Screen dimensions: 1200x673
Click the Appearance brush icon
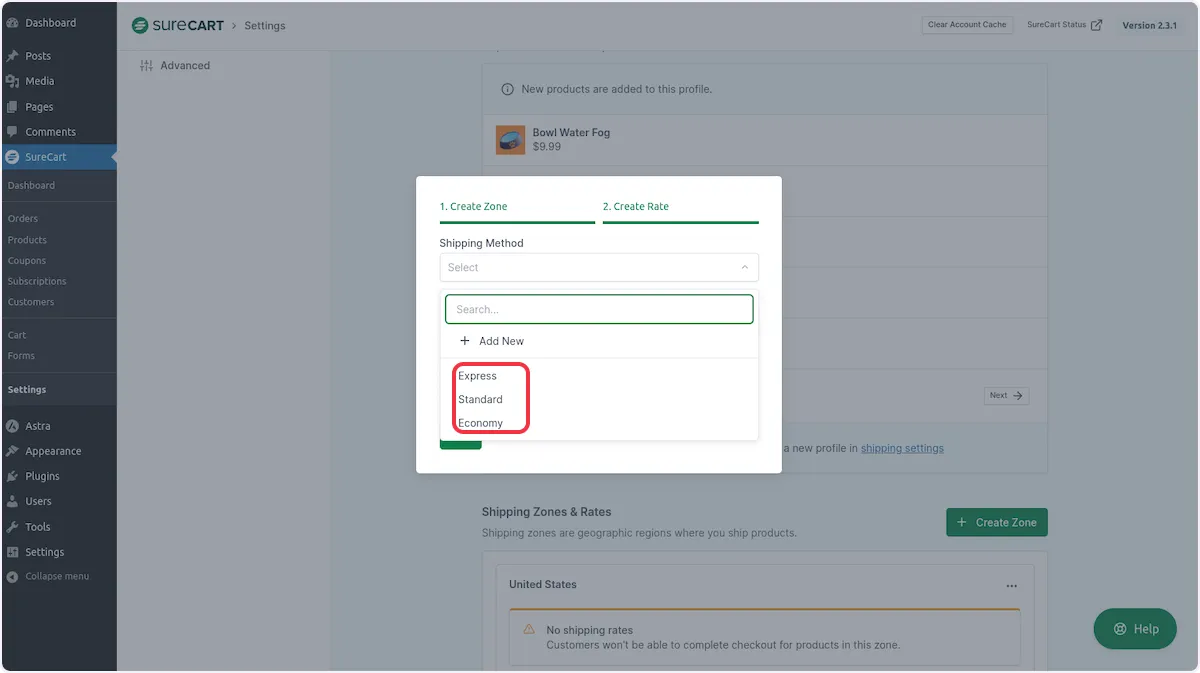point(12,451)
